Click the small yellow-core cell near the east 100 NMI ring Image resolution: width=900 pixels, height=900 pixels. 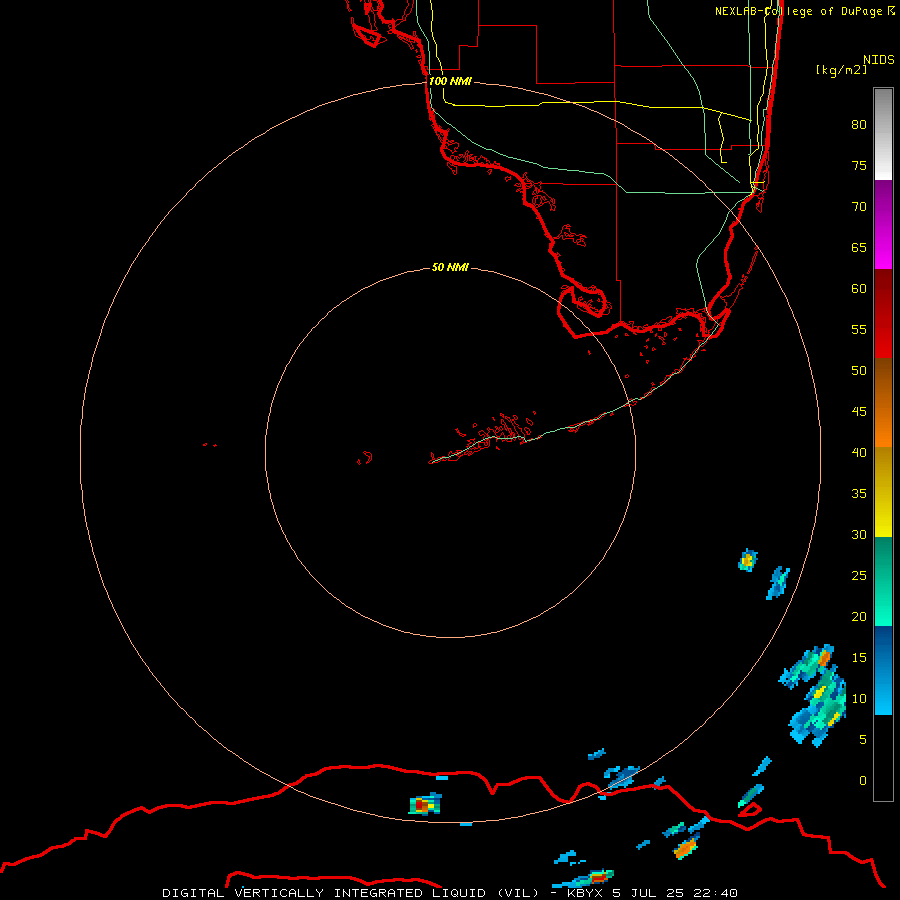[747, 560]
